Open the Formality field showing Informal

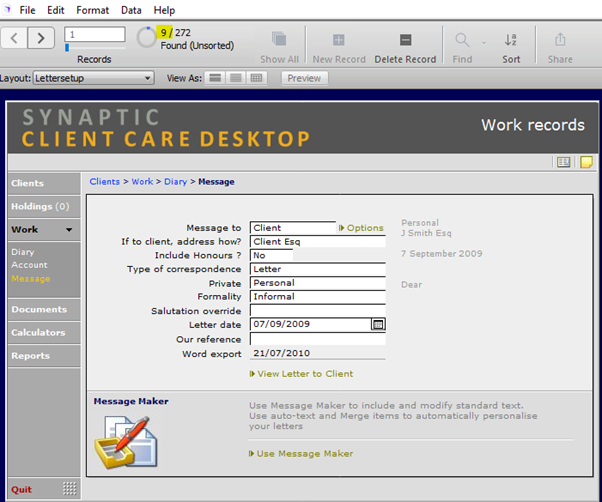[318, 297]
